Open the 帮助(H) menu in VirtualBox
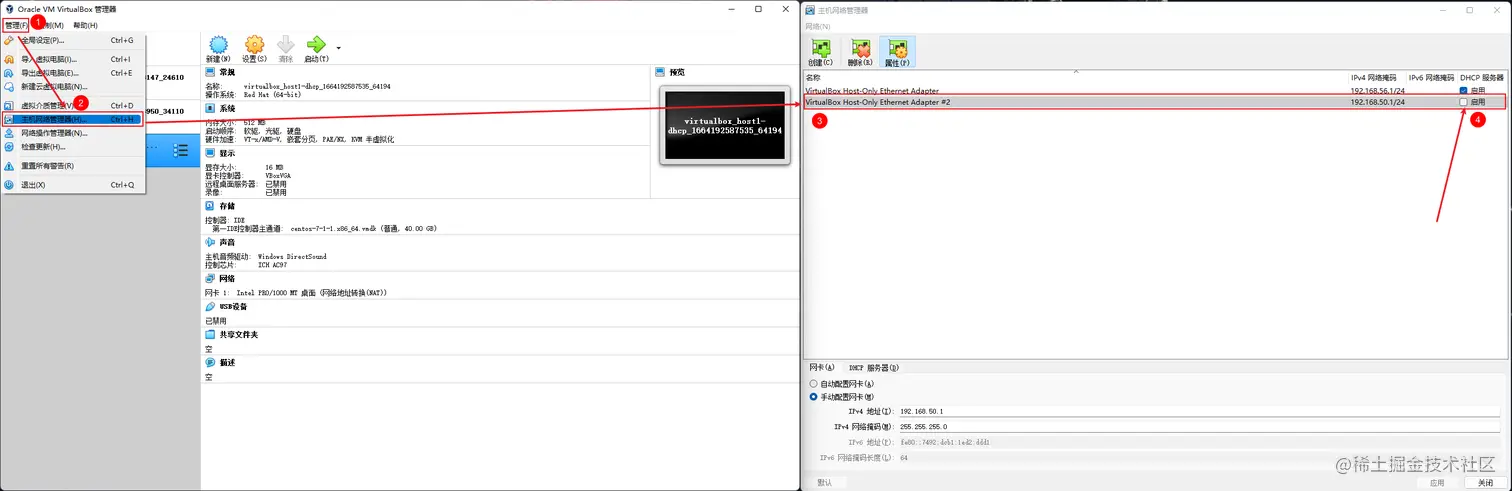 click(85, 25)
